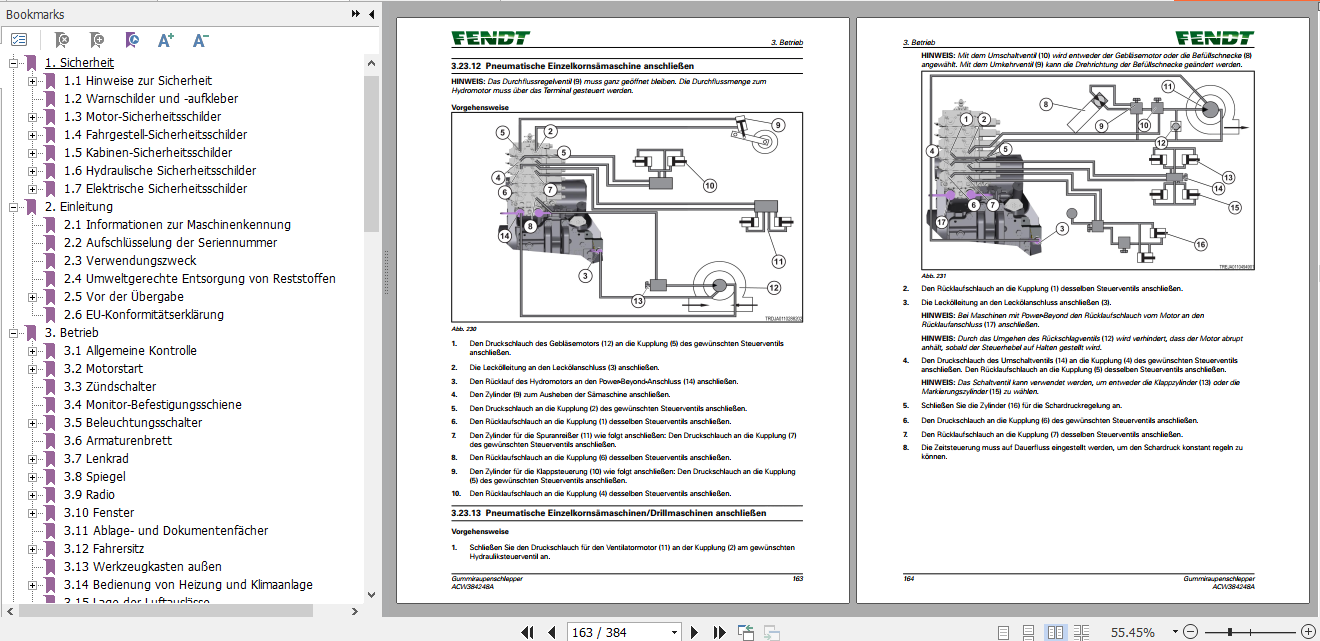Click bookmark icon beside 3.9 Radio
1320x641 pixels.
point(49,495)
